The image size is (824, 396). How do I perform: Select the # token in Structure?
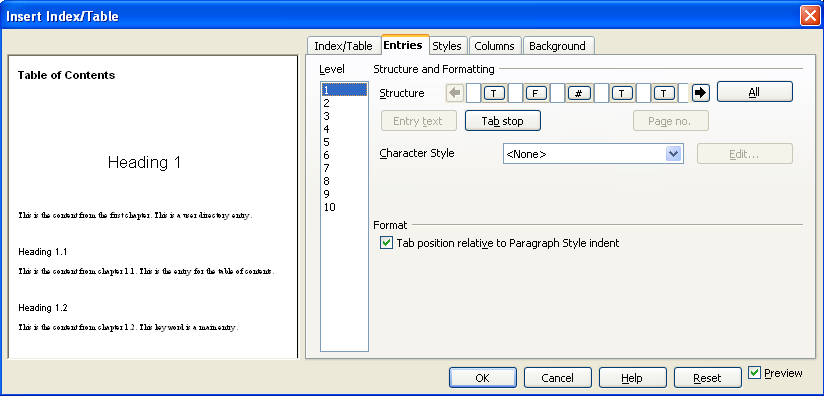(579, 93)
